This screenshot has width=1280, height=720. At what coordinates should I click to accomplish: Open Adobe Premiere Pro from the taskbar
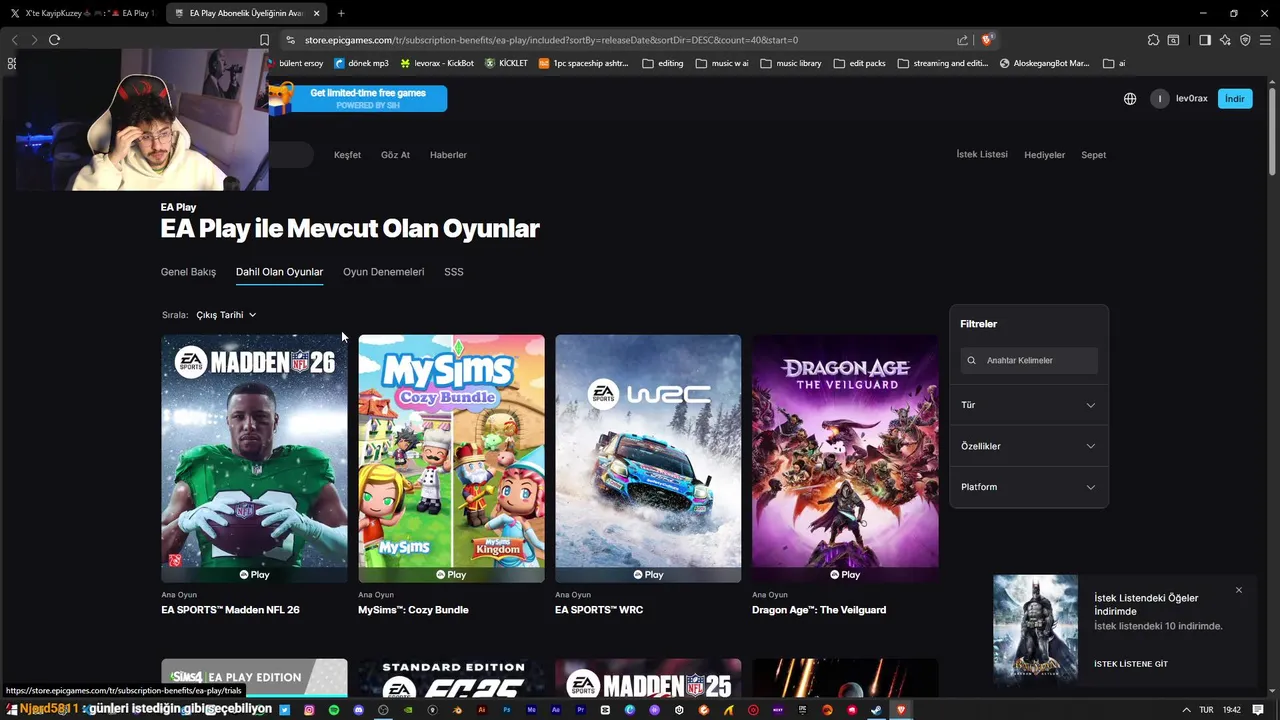580,710
